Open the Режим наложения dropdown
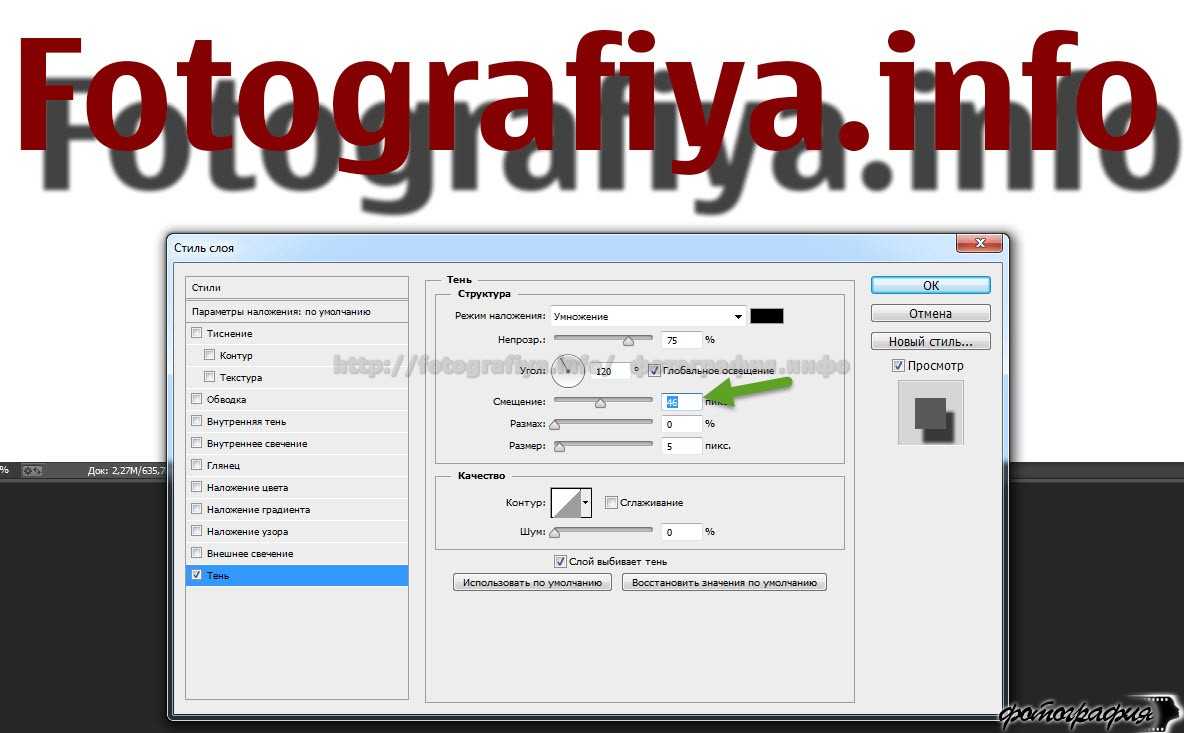This screenshot has height=733, width=1184. [647, 316]
